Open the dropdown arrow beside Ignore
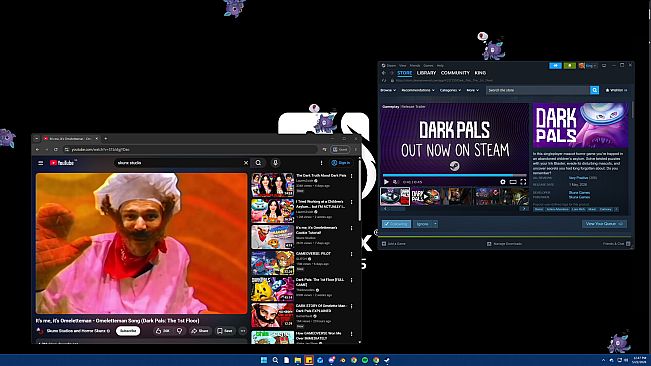The height and width of the screenshot is (366, 651). pos(435,224)
